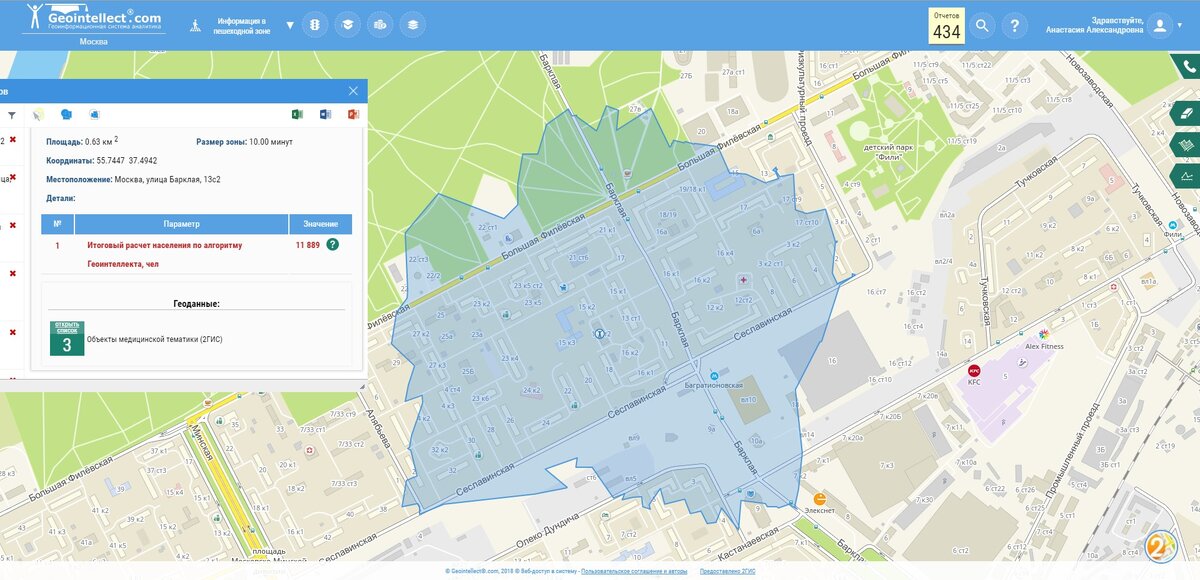Click the phone icon on the right sidebar

pos(1186,68)
